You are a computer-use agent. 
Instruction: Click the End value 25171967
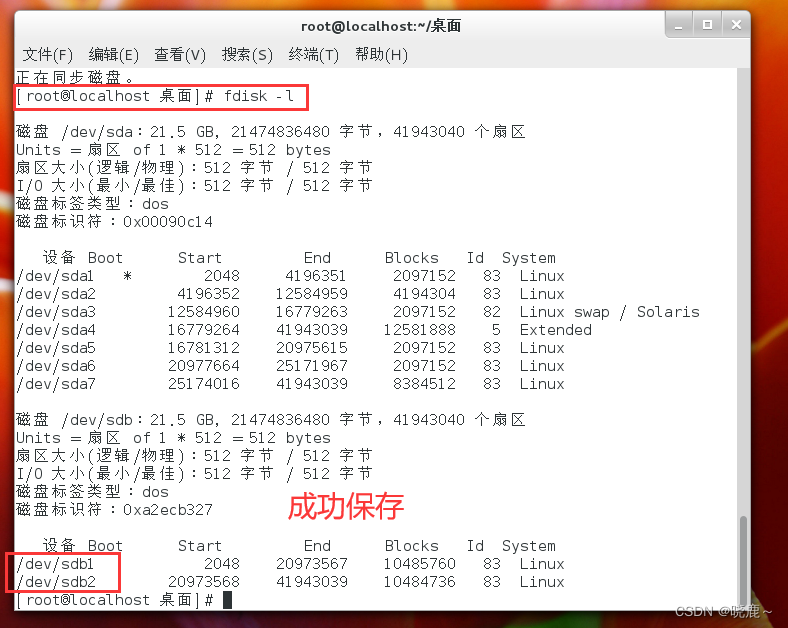point(312,366)
